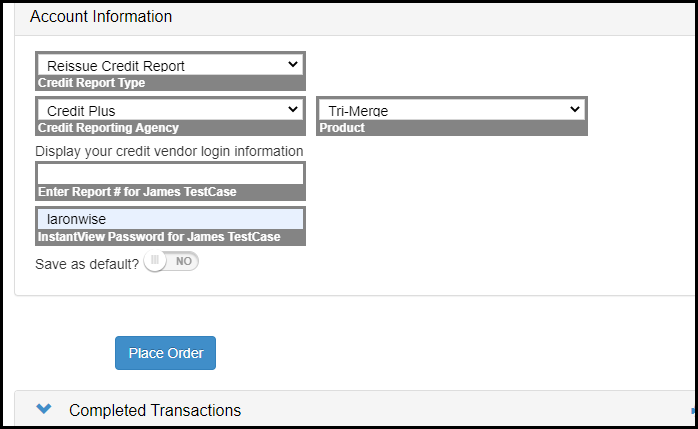
Task: Open the Credit Reporting Agency dropdown
Action: 170,109
